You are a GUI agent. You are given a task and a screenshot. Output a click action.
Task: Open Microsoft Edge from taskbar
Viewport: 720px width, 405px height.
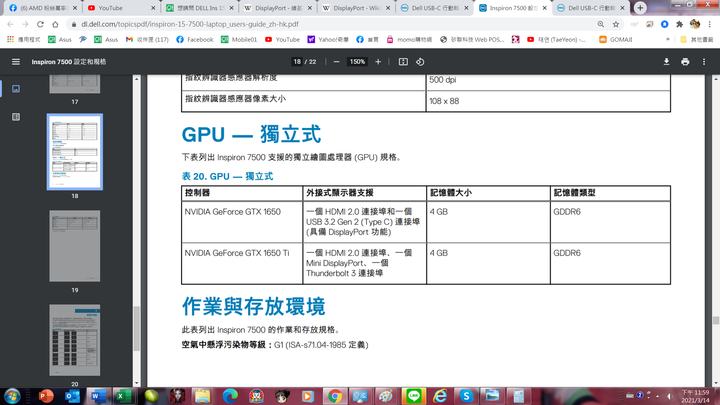[x=230, y=396]
